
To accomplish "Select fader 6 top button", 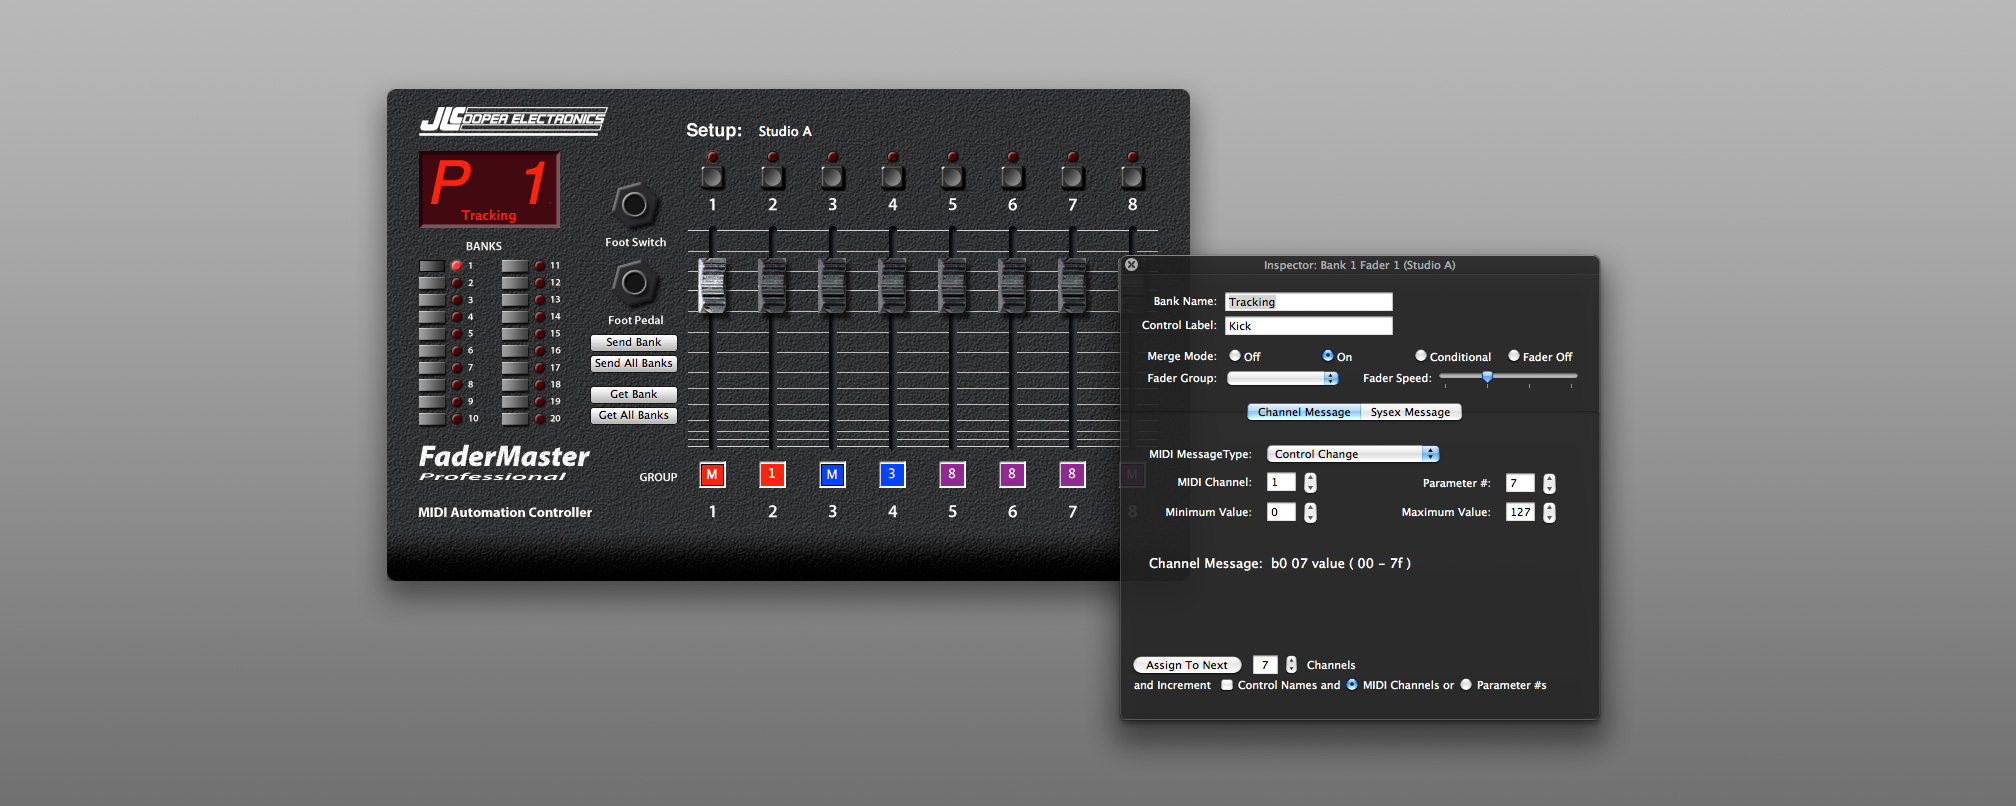I will pyautogui.click(x=1012, y=177).
